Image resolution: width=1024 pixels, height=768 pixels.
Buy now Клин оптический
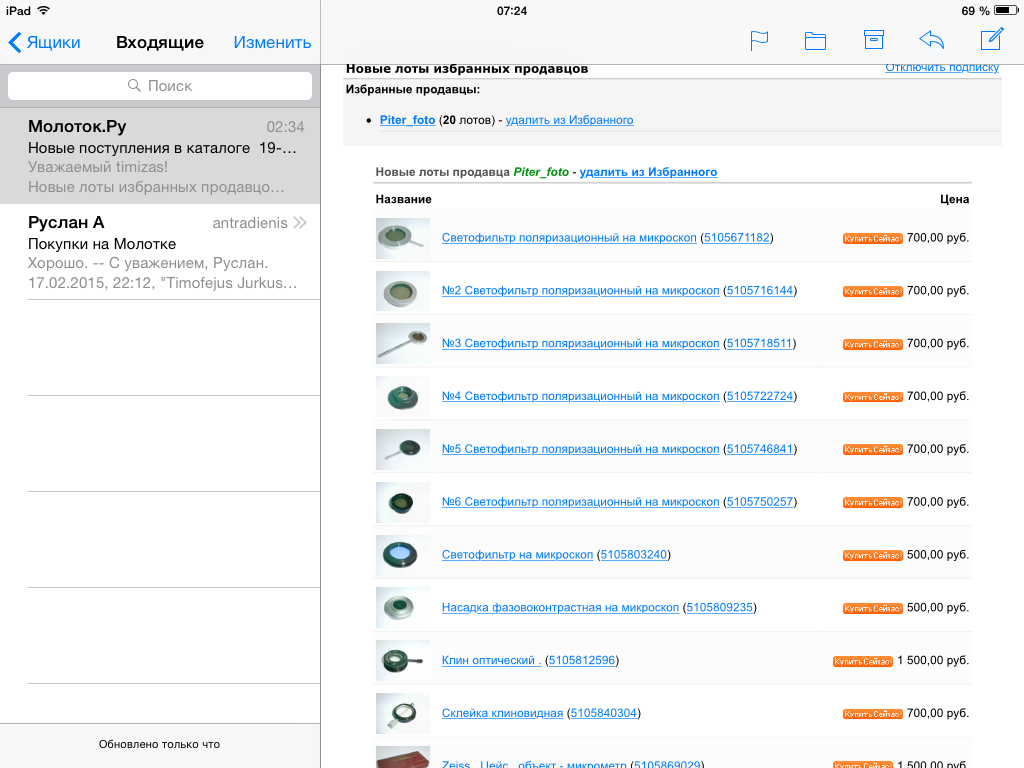coord(863,662)
